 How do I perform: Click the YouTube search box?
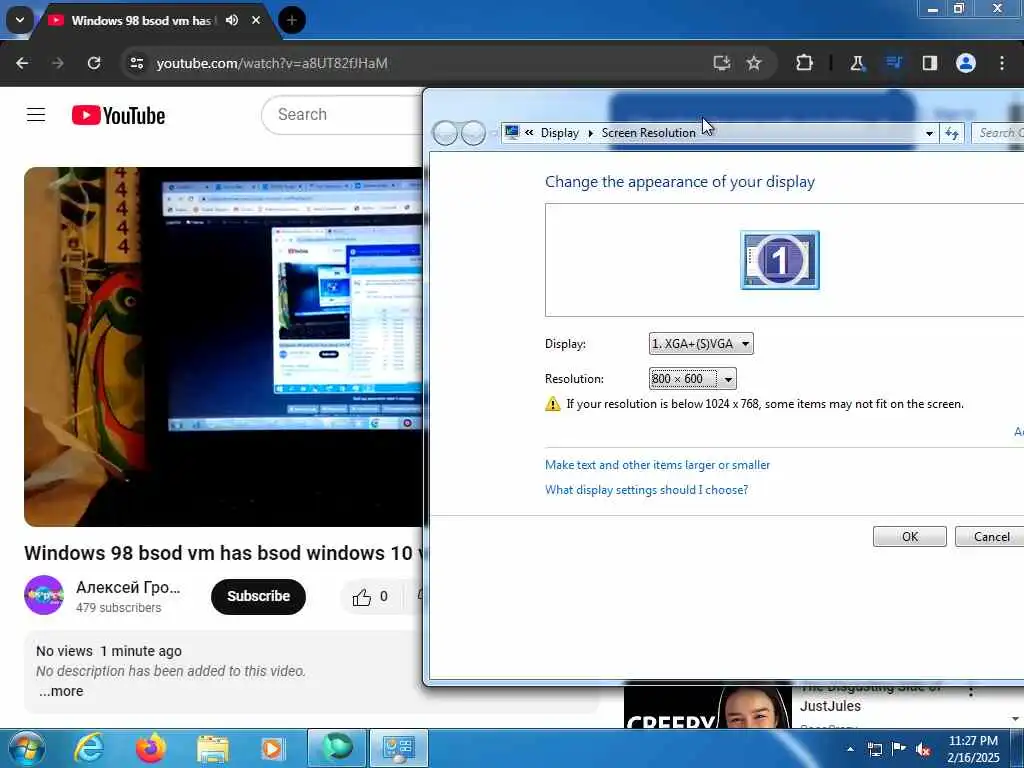point(343,115)
